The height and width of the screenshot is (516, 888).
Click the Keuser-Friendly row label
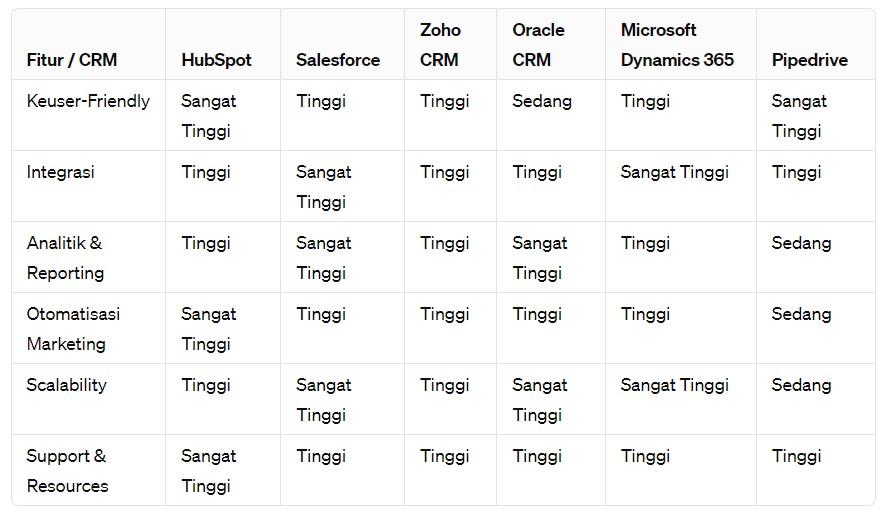pos(88,101)
